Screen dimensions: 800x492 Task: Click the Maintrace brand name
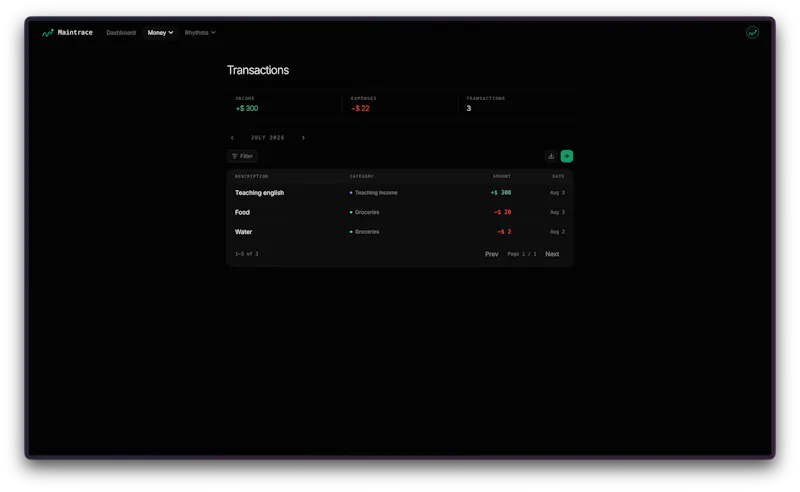(x=75, y=33)
